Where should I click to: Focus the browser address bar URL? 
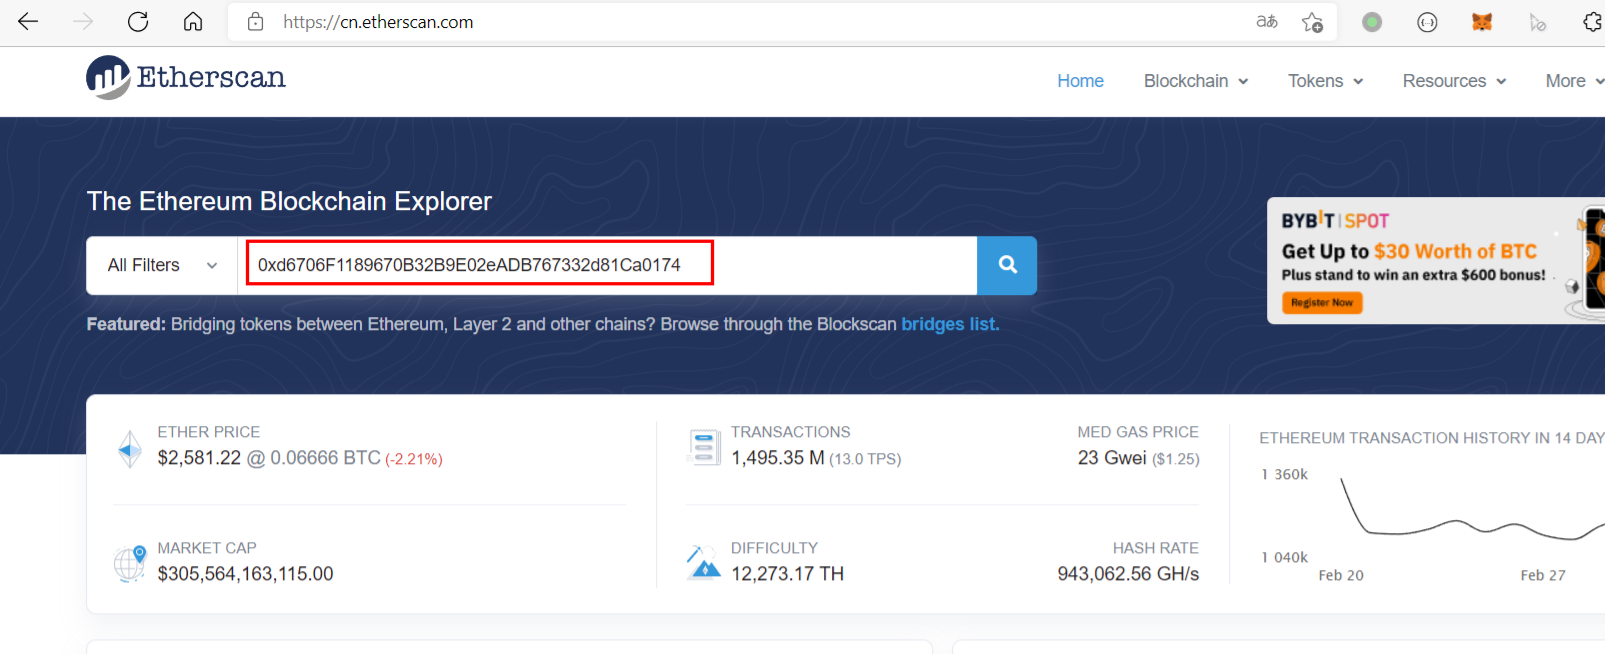point(378,22)
